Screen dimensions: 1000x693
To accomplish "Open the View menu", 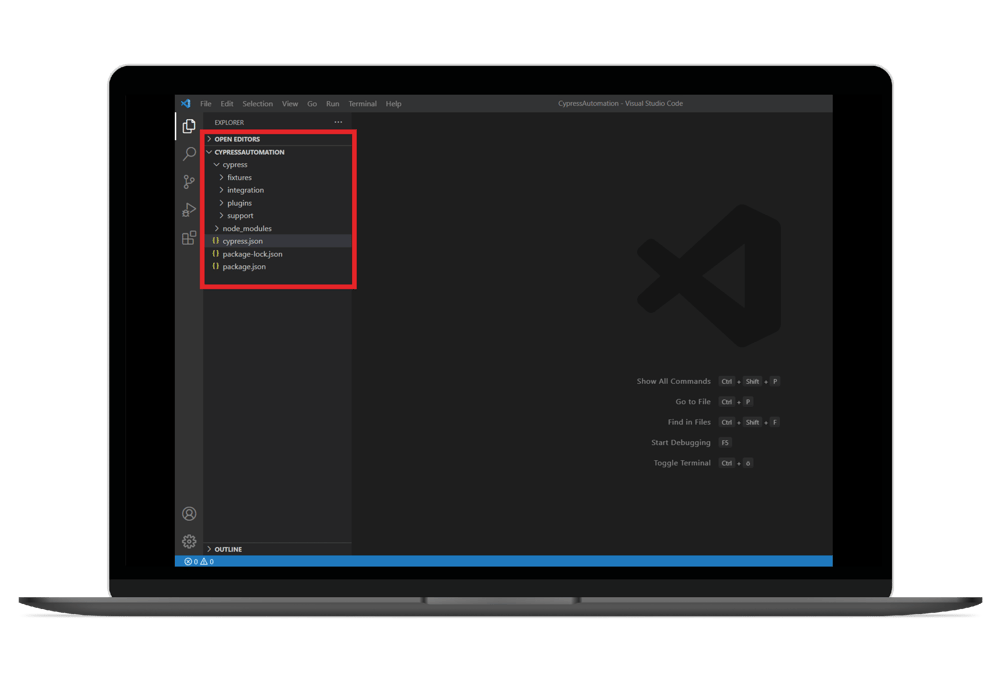I will pyautogui.click(x=290, y=103).
